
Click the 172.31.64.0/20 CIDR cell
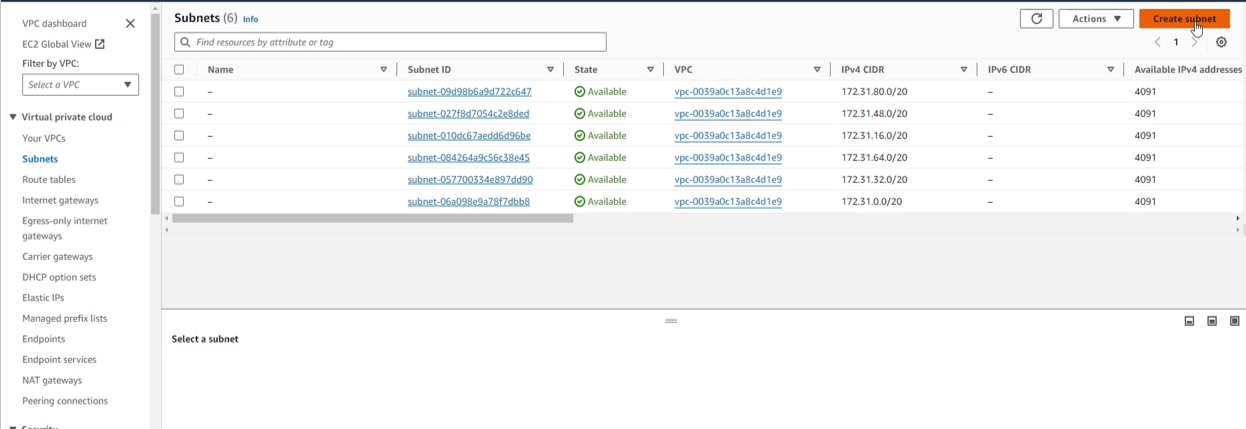(x=874, y=158)
